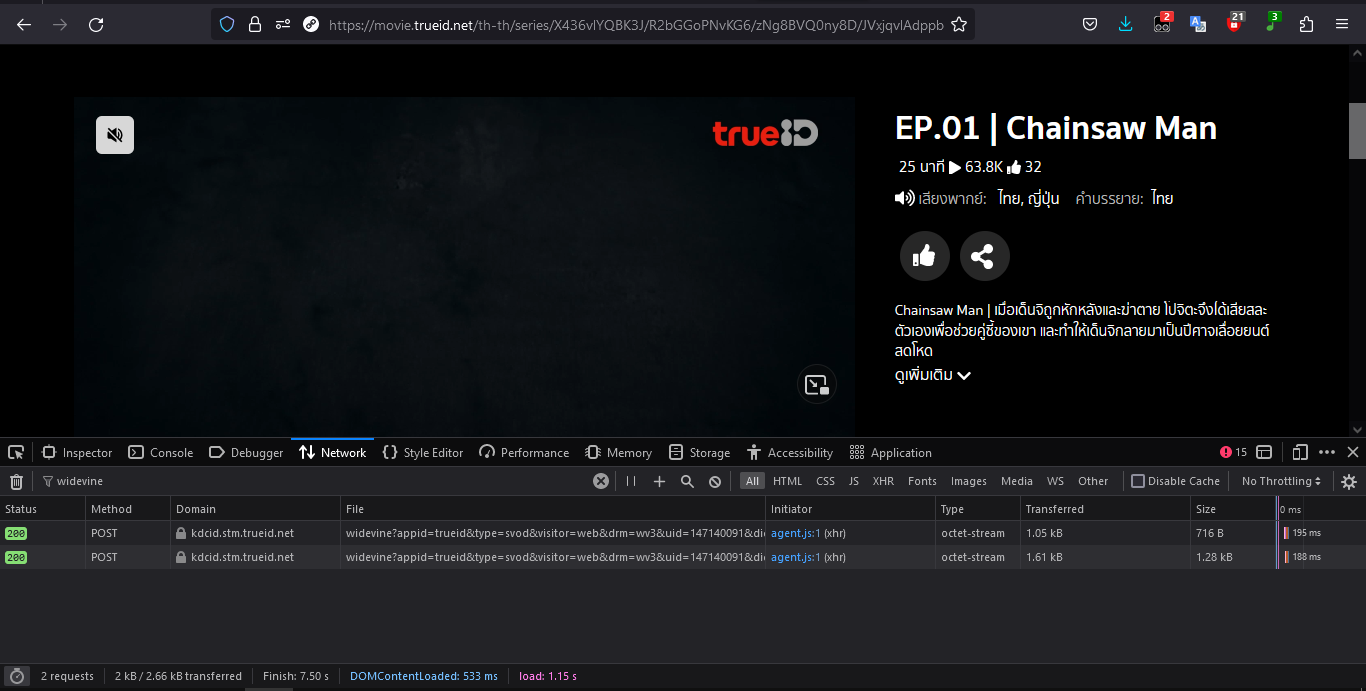
Task: Open the tracking protection shield icon
Action: click(x=227, y=24)
